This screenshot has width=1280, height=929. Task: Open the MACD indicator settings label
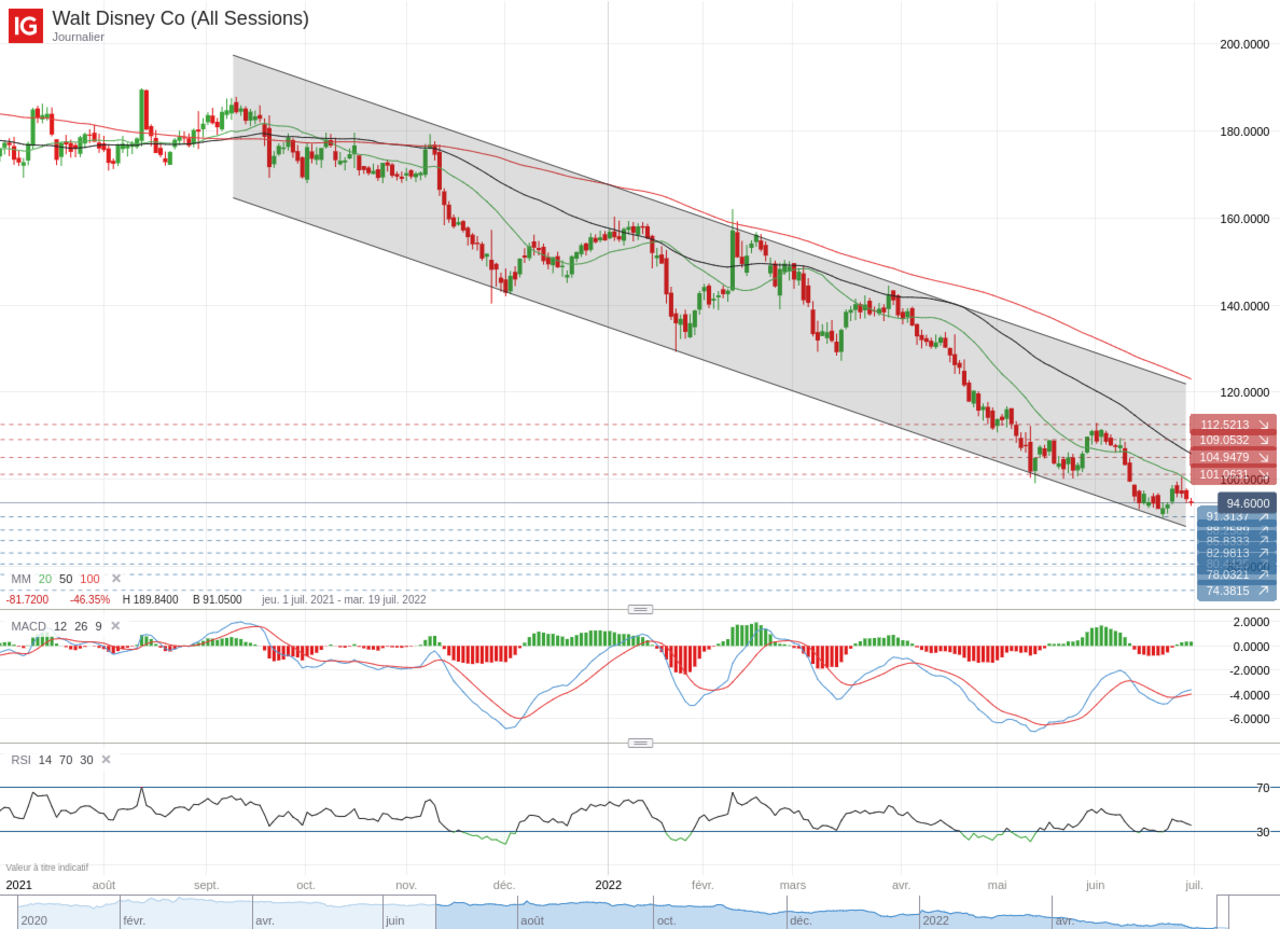point(29,626)
